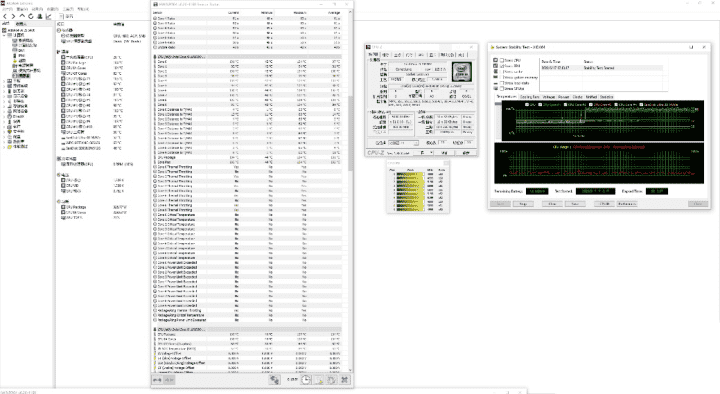This screenshot has width=720, height=394.
Task: Click the AIDA64 refresh toolbar icon
Action: [31, 16]
